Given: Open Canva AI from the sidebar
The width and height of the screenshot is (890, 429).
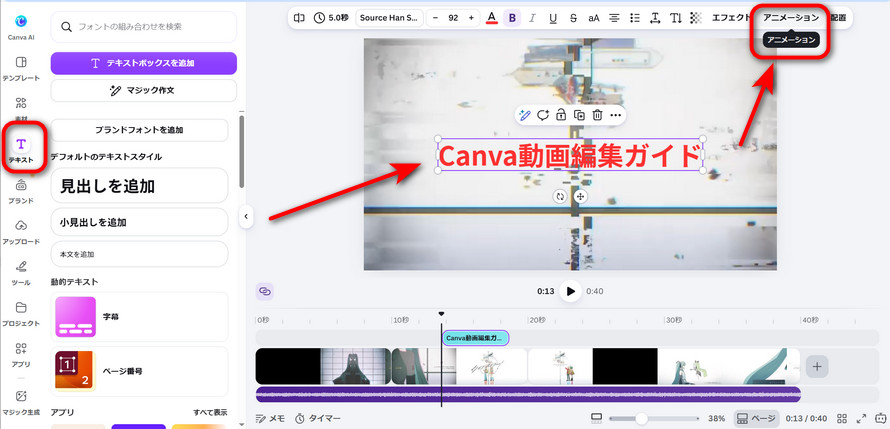Looking at the screenshot, I should coord(21,27).
